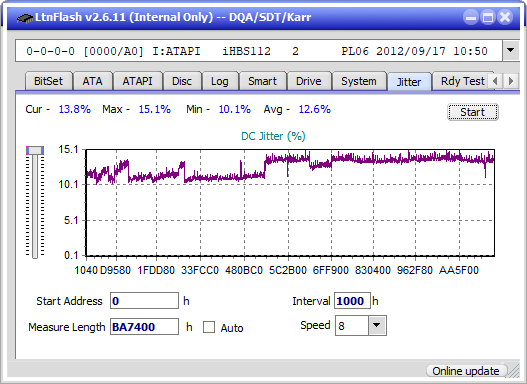Select the iHBS112 drive entry field
This screenshot has height=384, width=527.
point(259,51)
